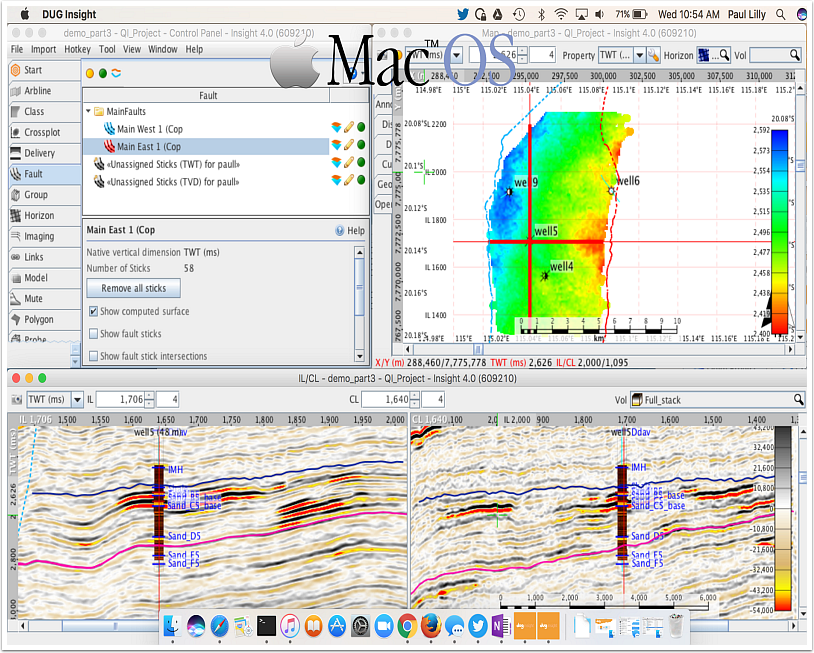Click surface layer icon for Main East 1
The image size is (814, 653).
(336, 145)
